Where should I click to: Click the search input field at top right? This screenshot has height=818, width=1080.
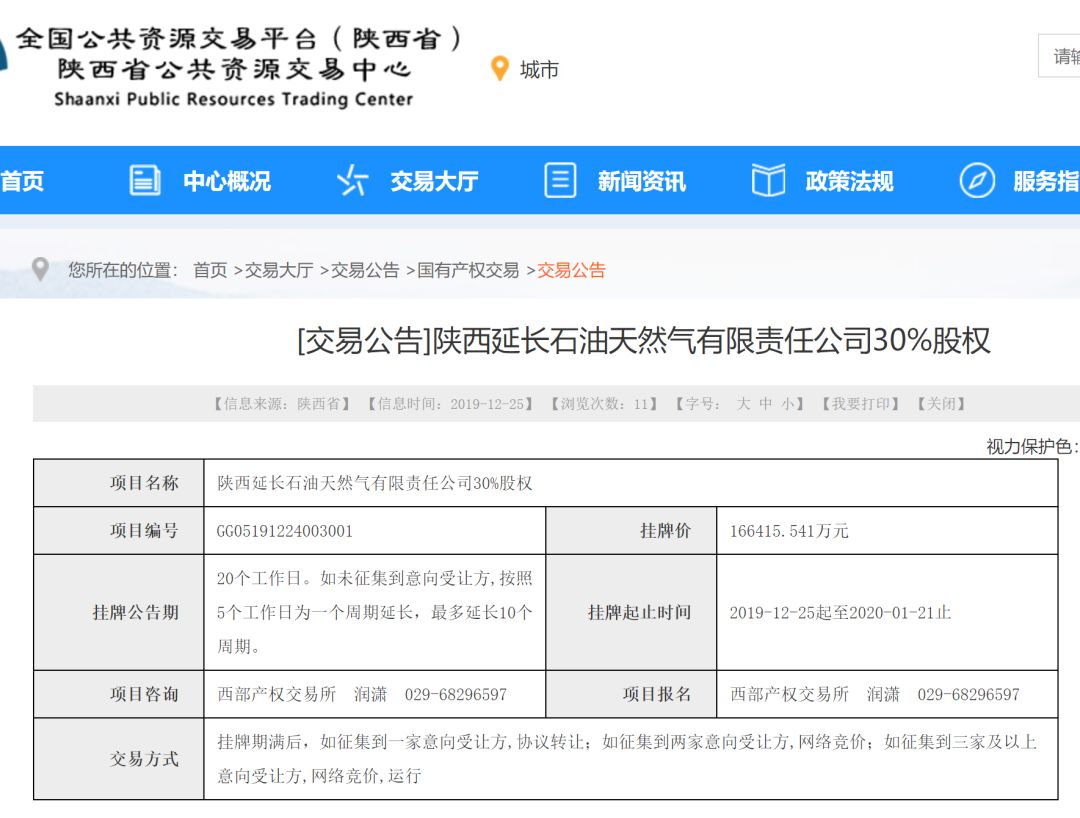[1059, 56]
